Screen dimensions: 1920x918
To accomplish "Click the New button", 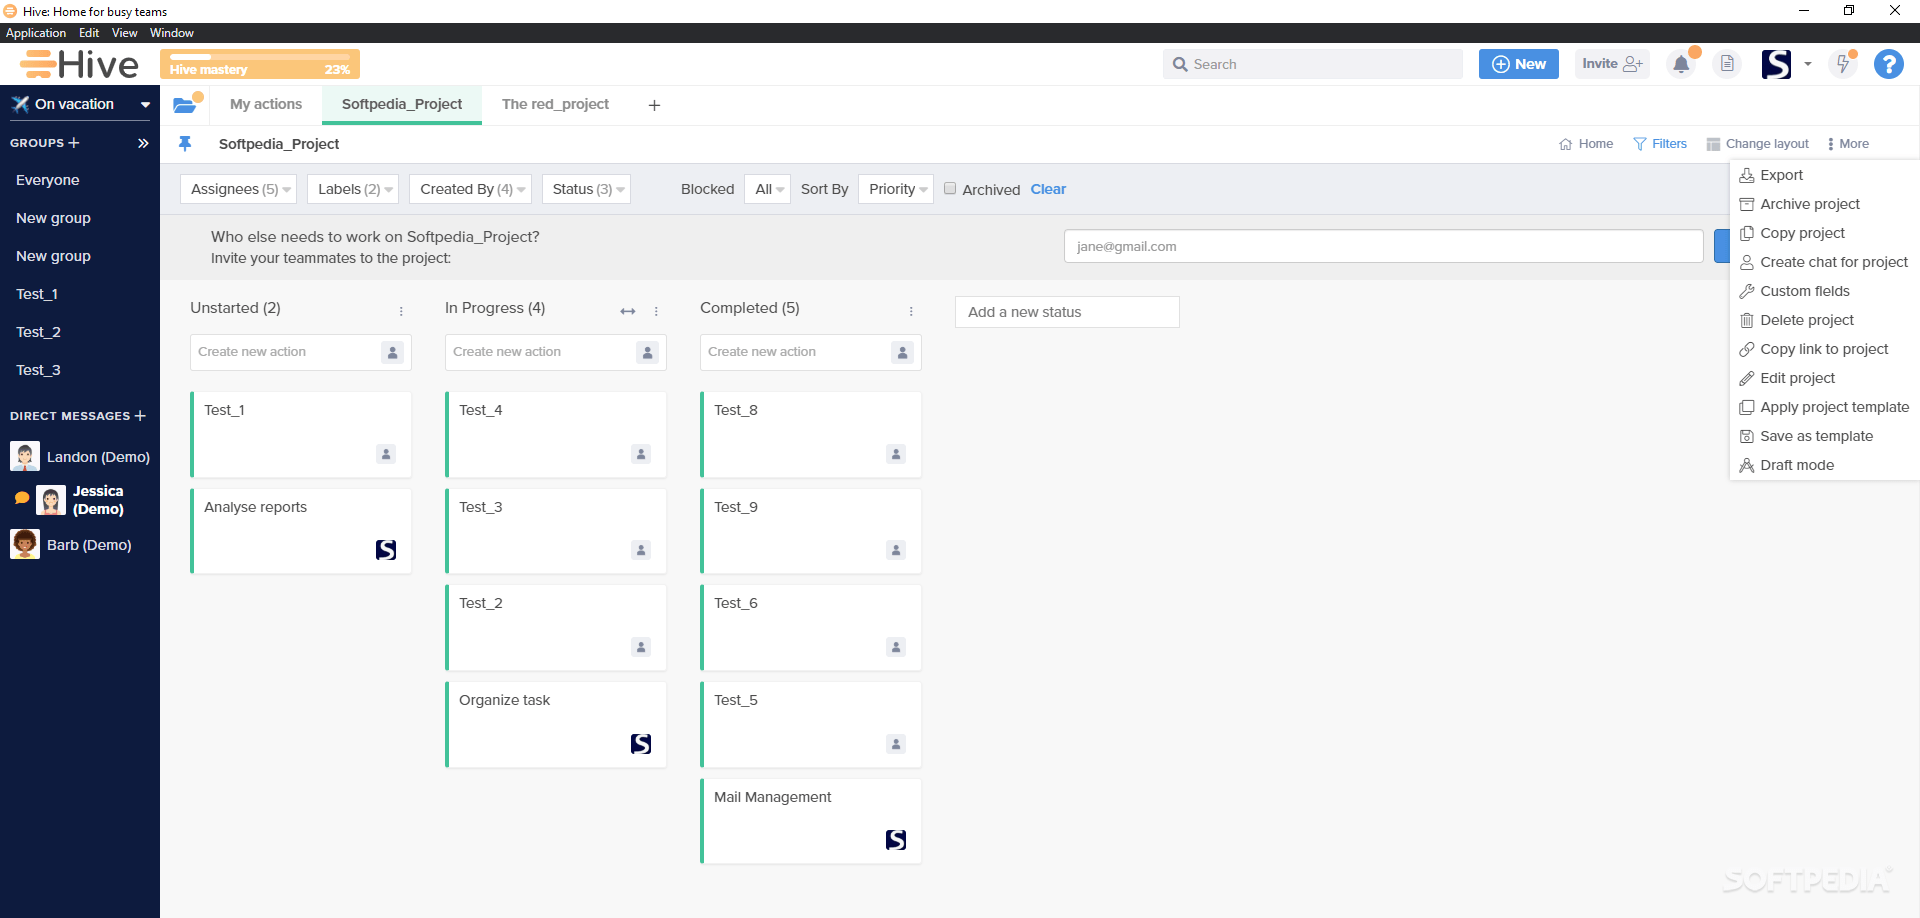I will point(1518,64).
